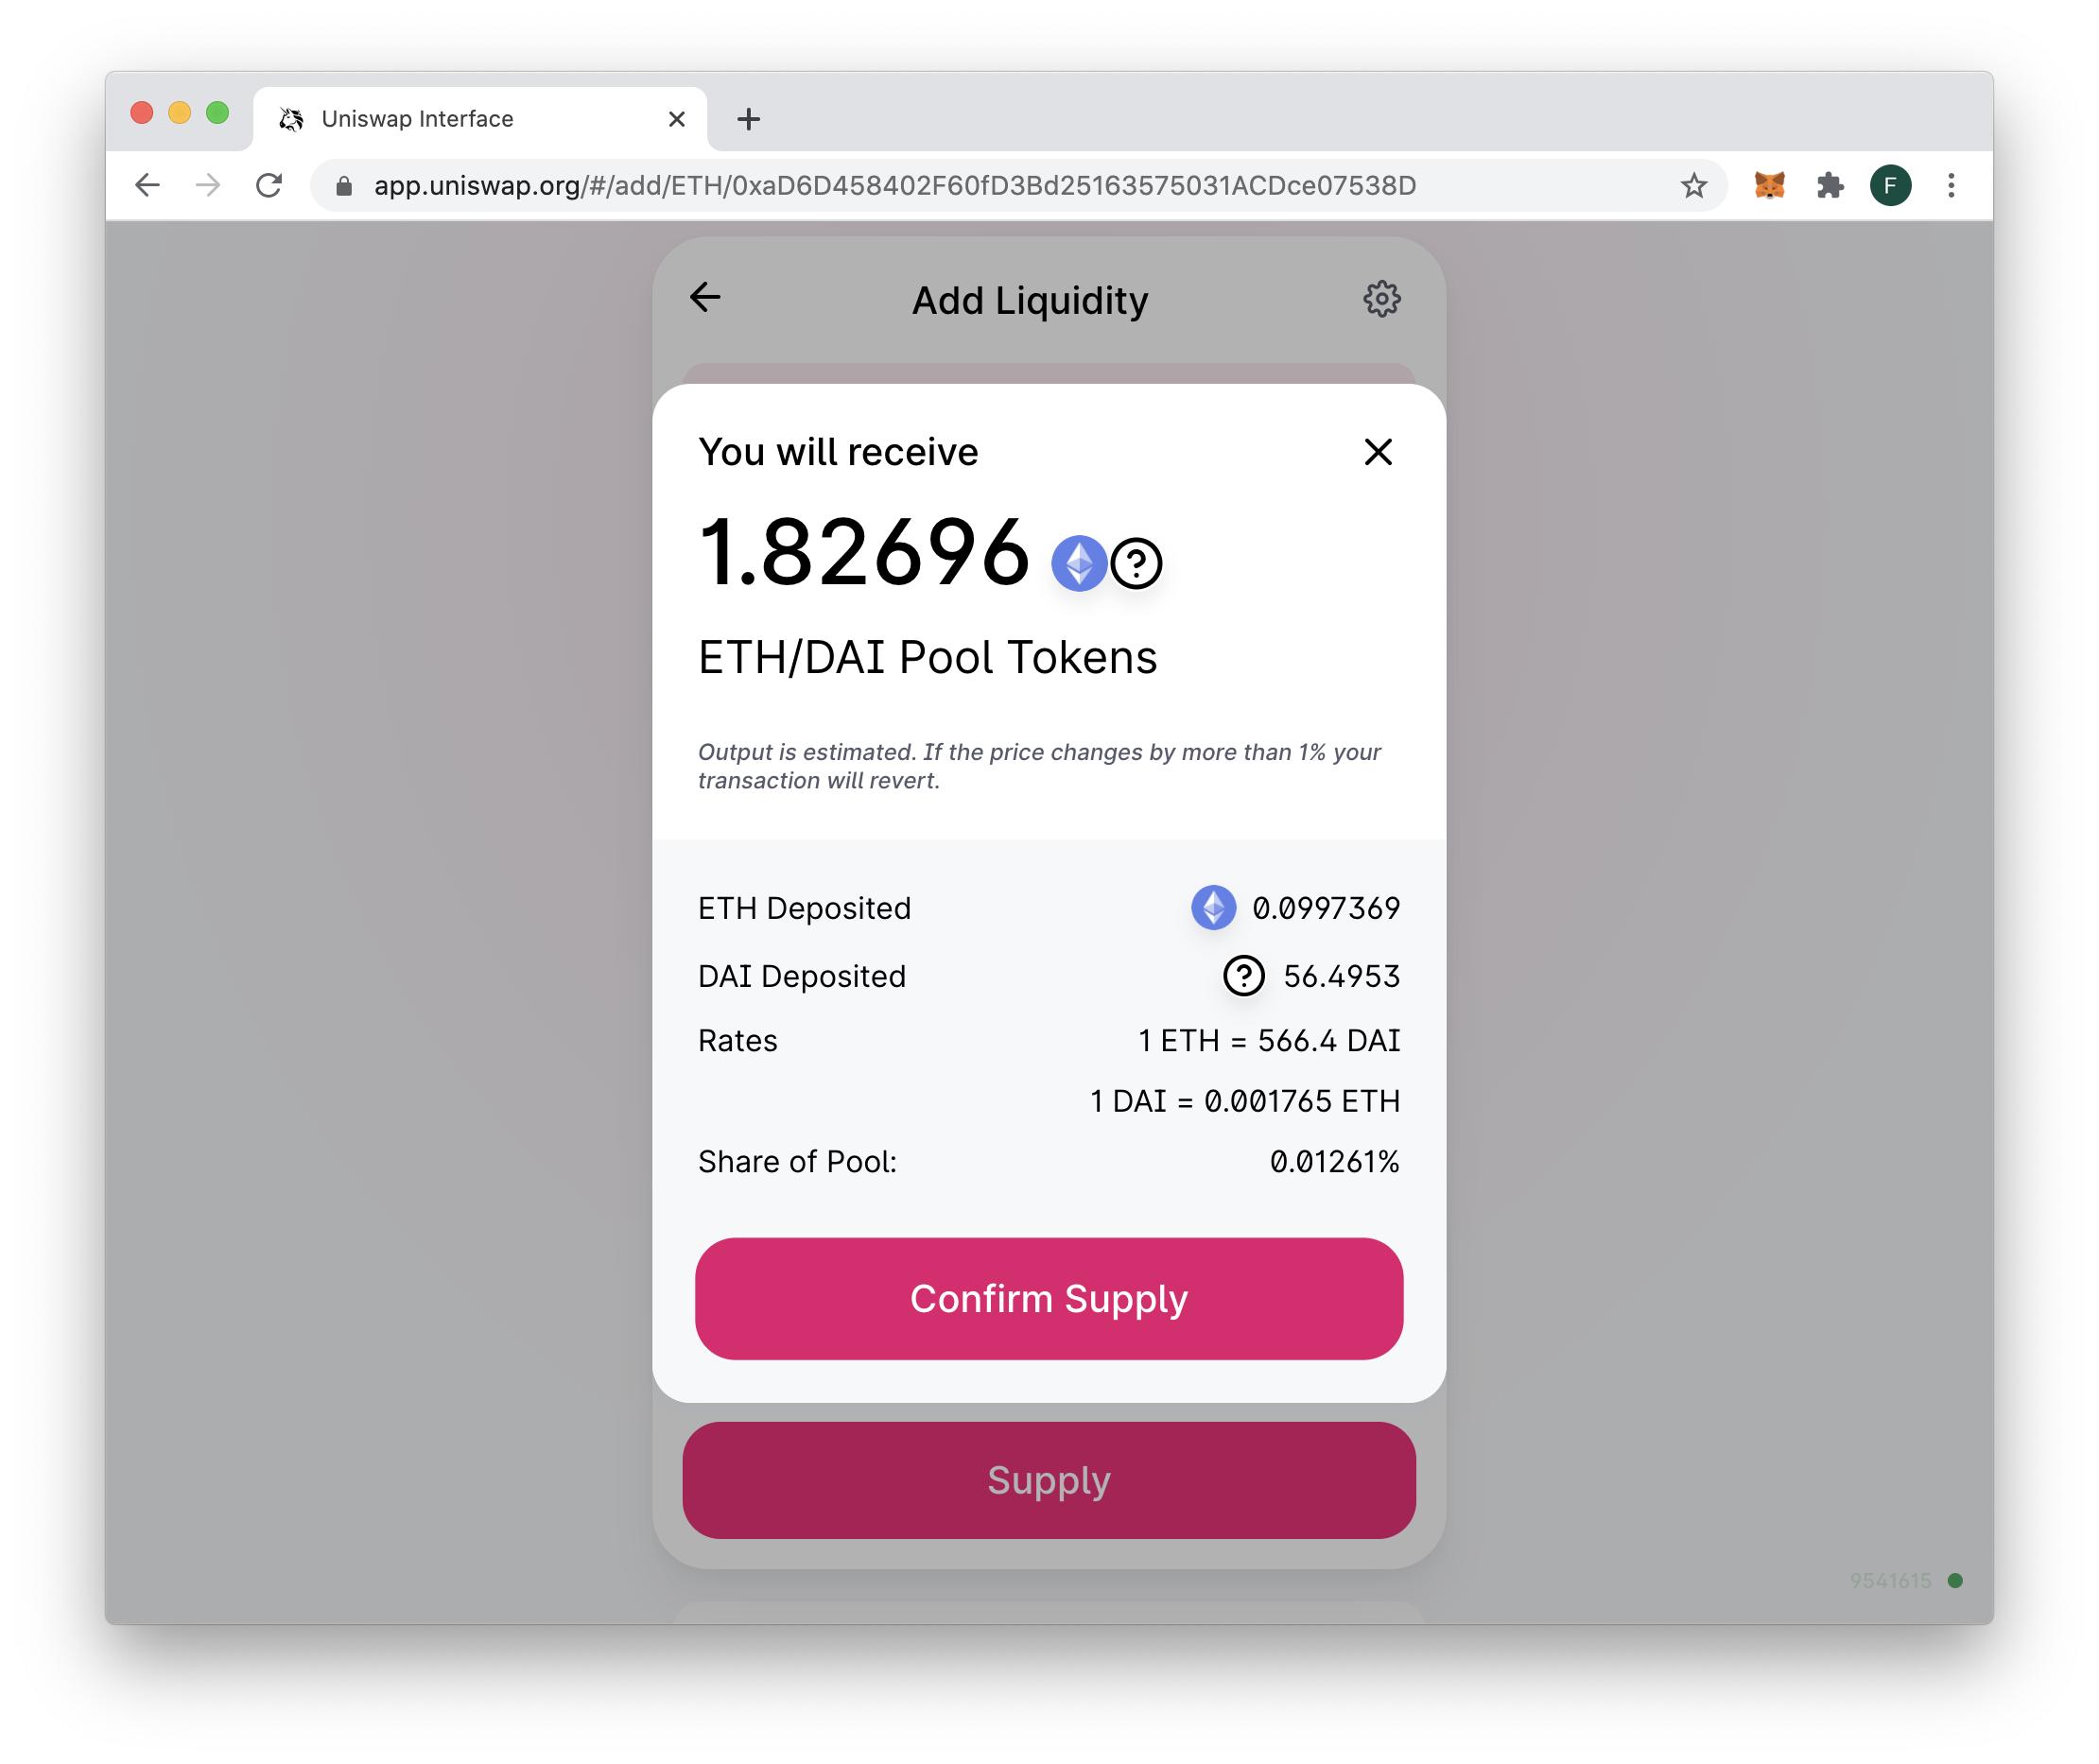2099x1764 pixels.
Task: Click the MetaMask fox extension icon
Action: pyautogui.click(x=1768, y=185)
